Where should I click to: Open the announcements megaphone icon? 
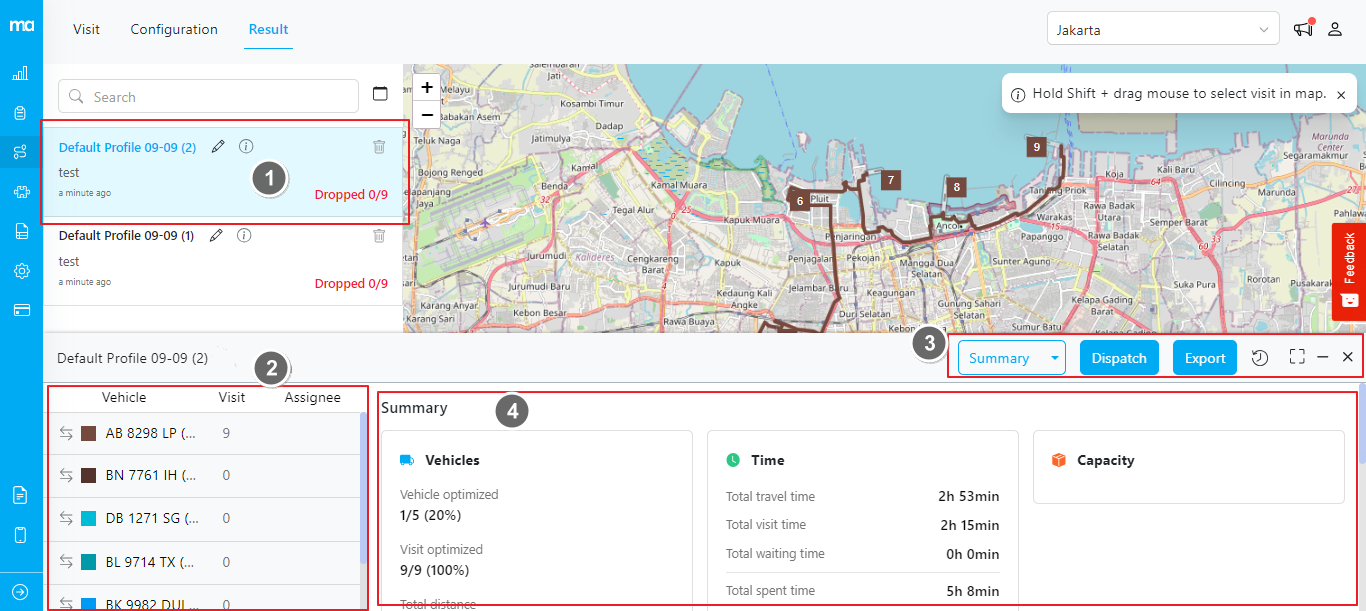tap(1303, 29)
